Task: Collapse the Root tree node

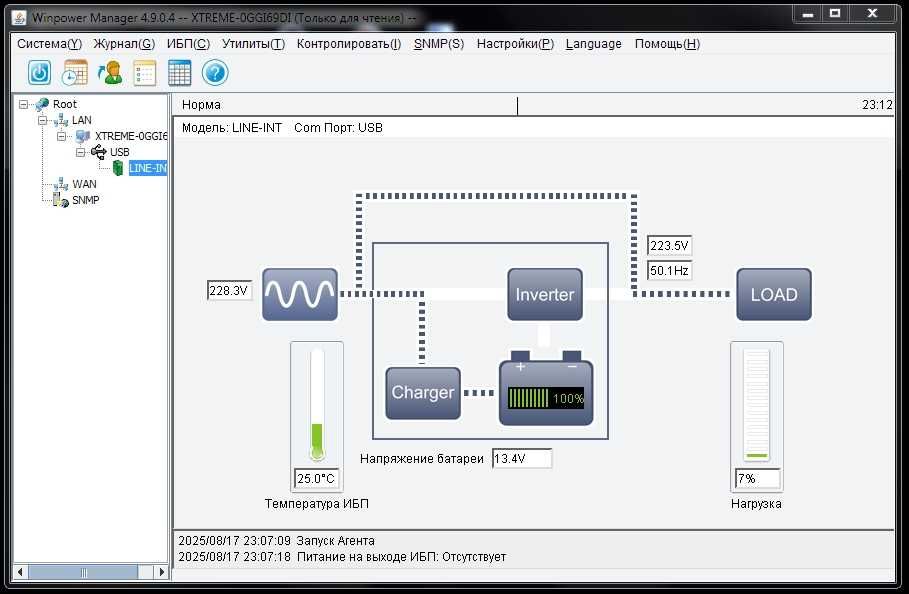Action: tap(23, 104)
